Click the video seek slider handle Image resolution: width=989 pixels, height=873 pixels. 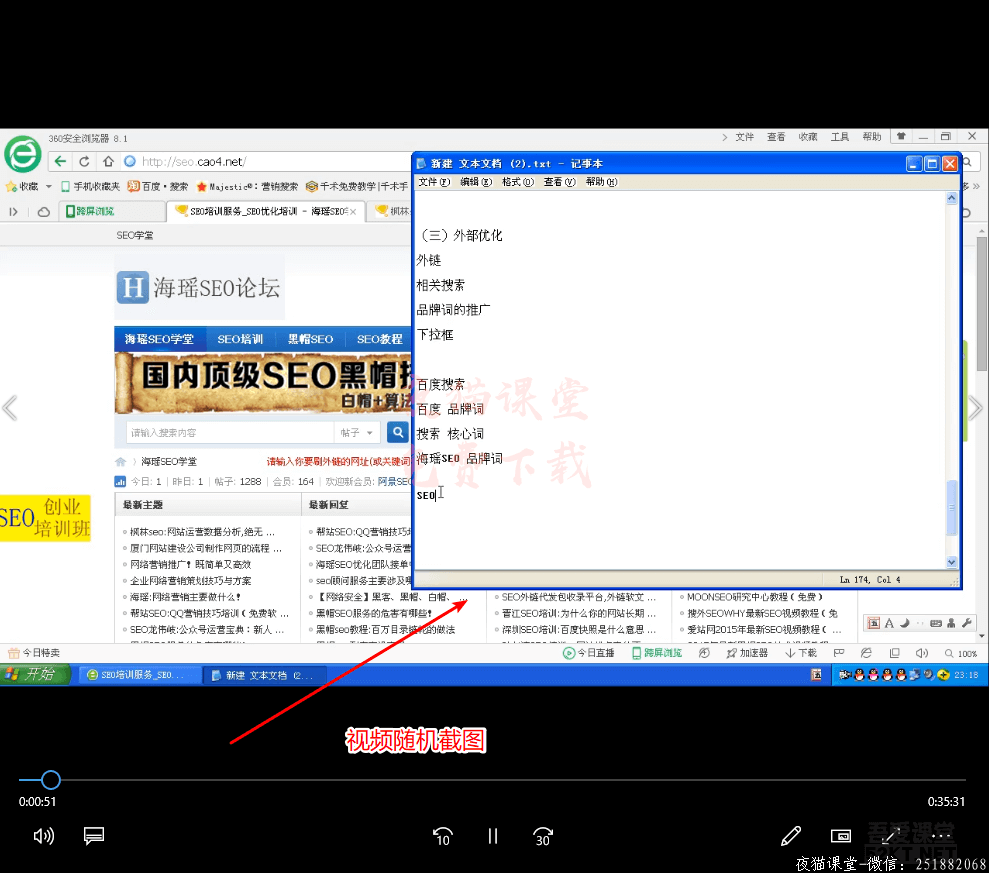pyautogui.click(x=51, y=780)
